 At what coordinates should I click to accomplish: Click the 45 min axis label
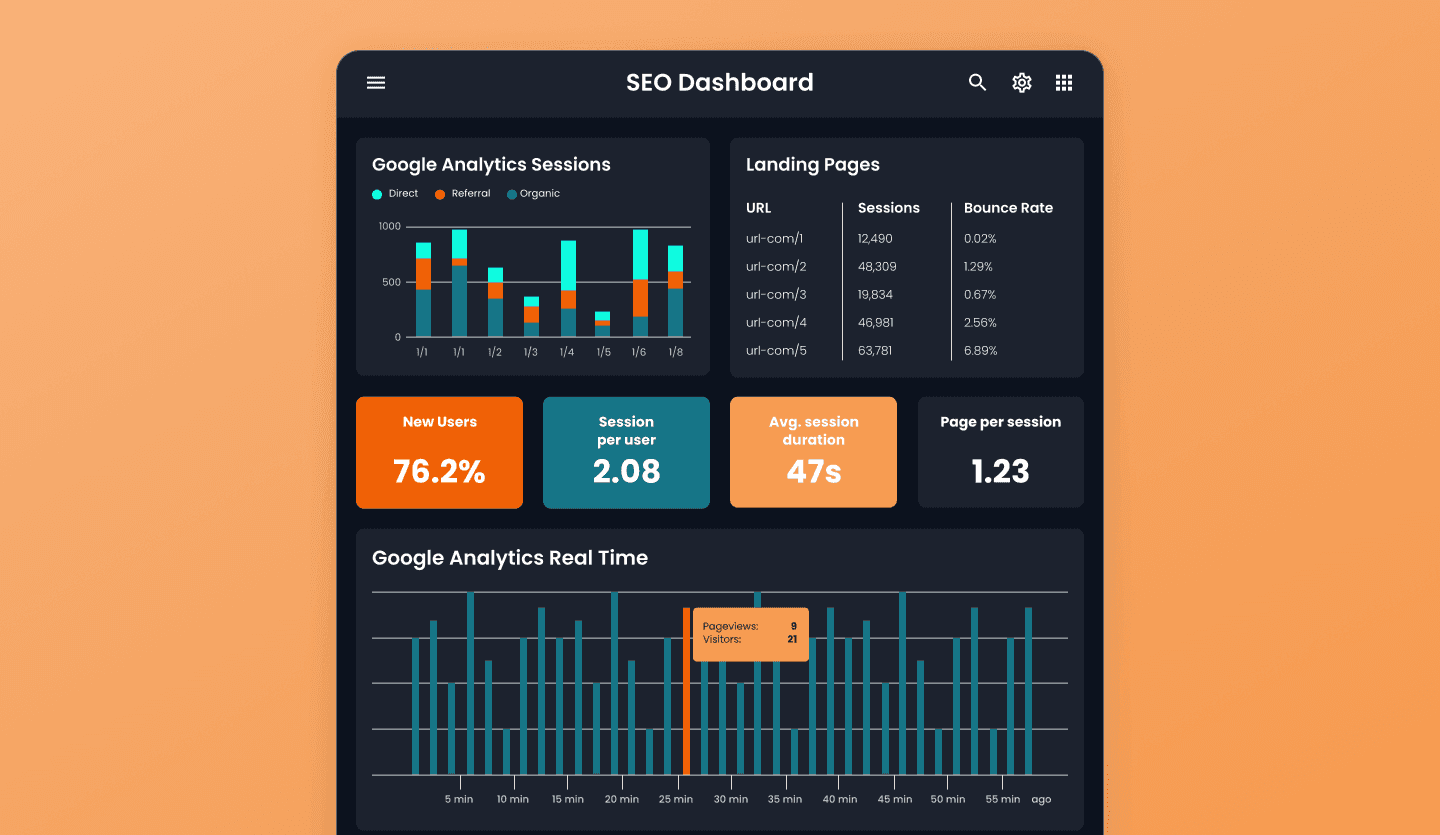point(894,799)
